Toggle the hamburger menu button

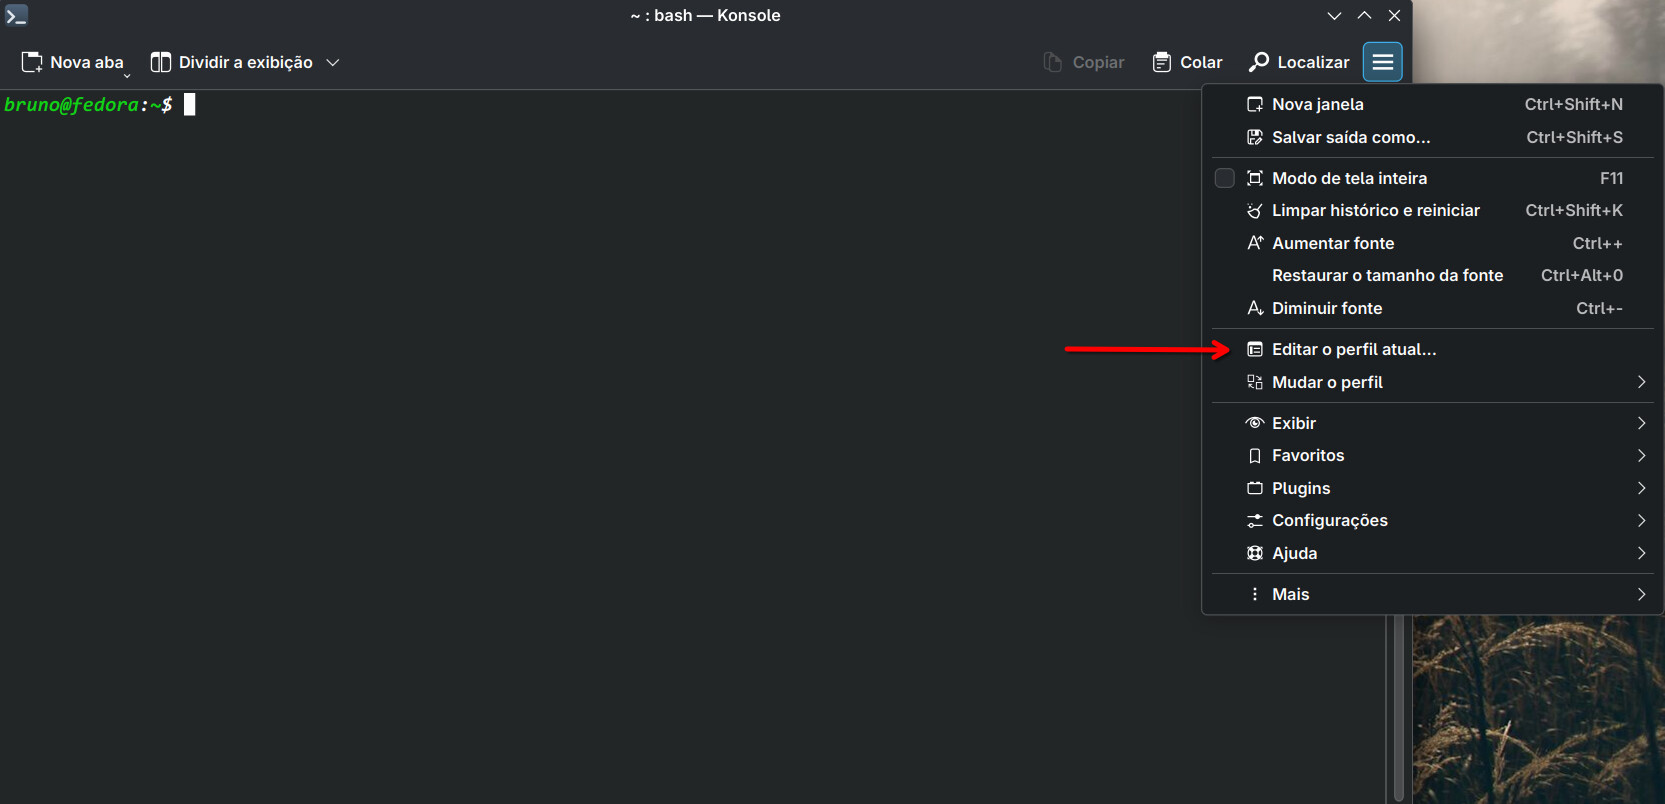(1382, 62)
